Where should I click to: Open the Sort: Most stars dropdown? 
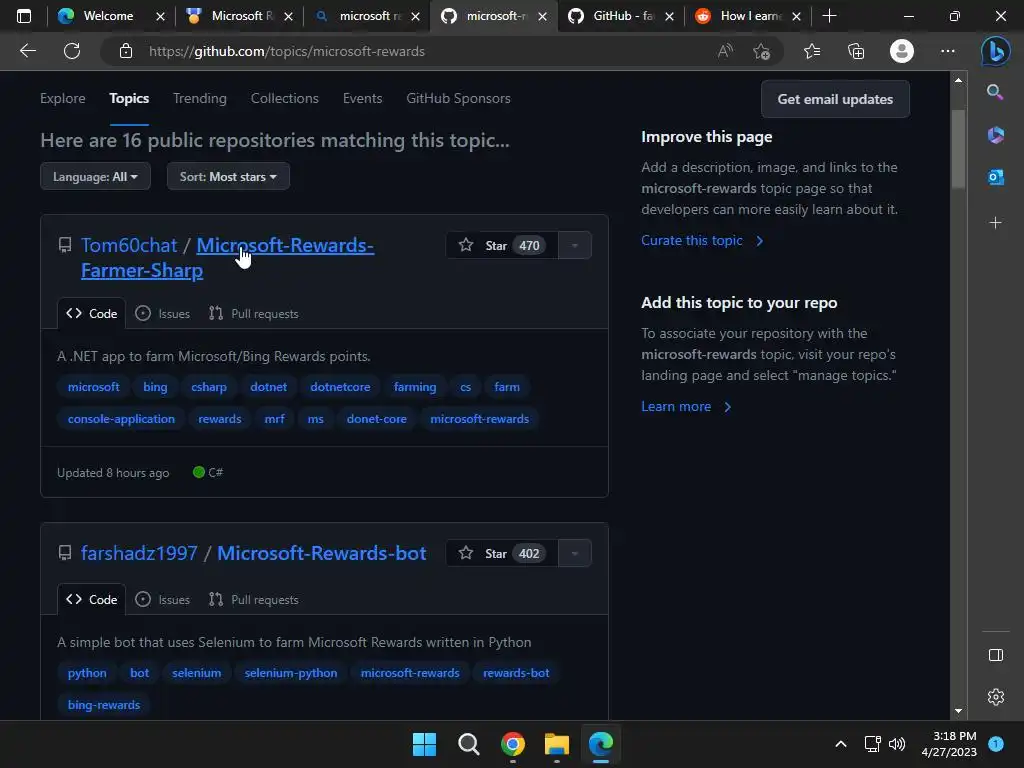click(228, 176)
